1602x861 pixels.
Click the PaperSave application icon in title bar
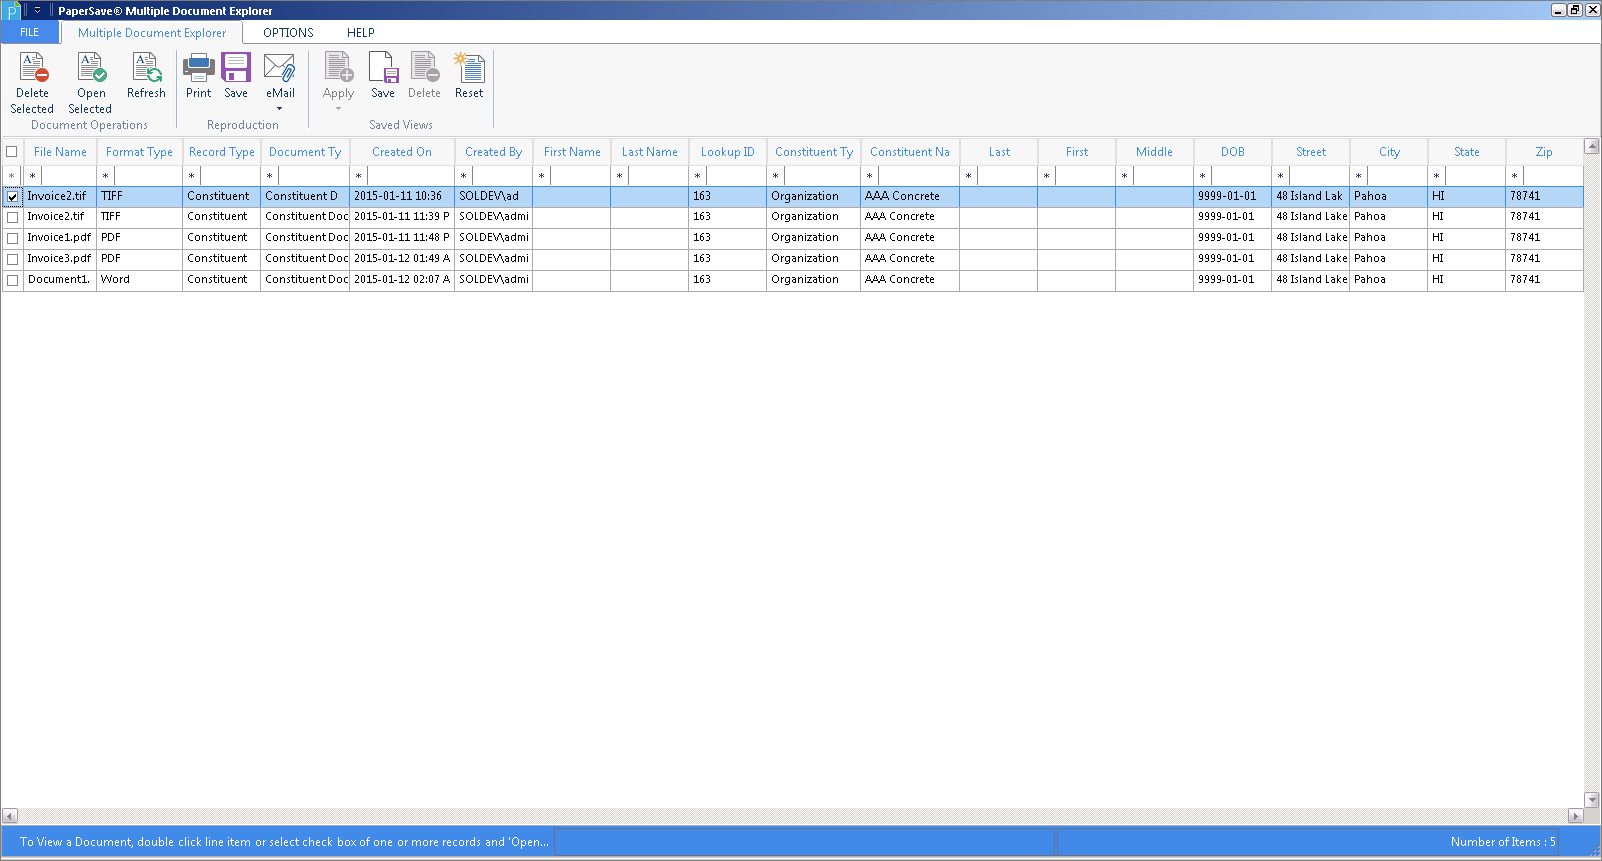pos(11,11)
